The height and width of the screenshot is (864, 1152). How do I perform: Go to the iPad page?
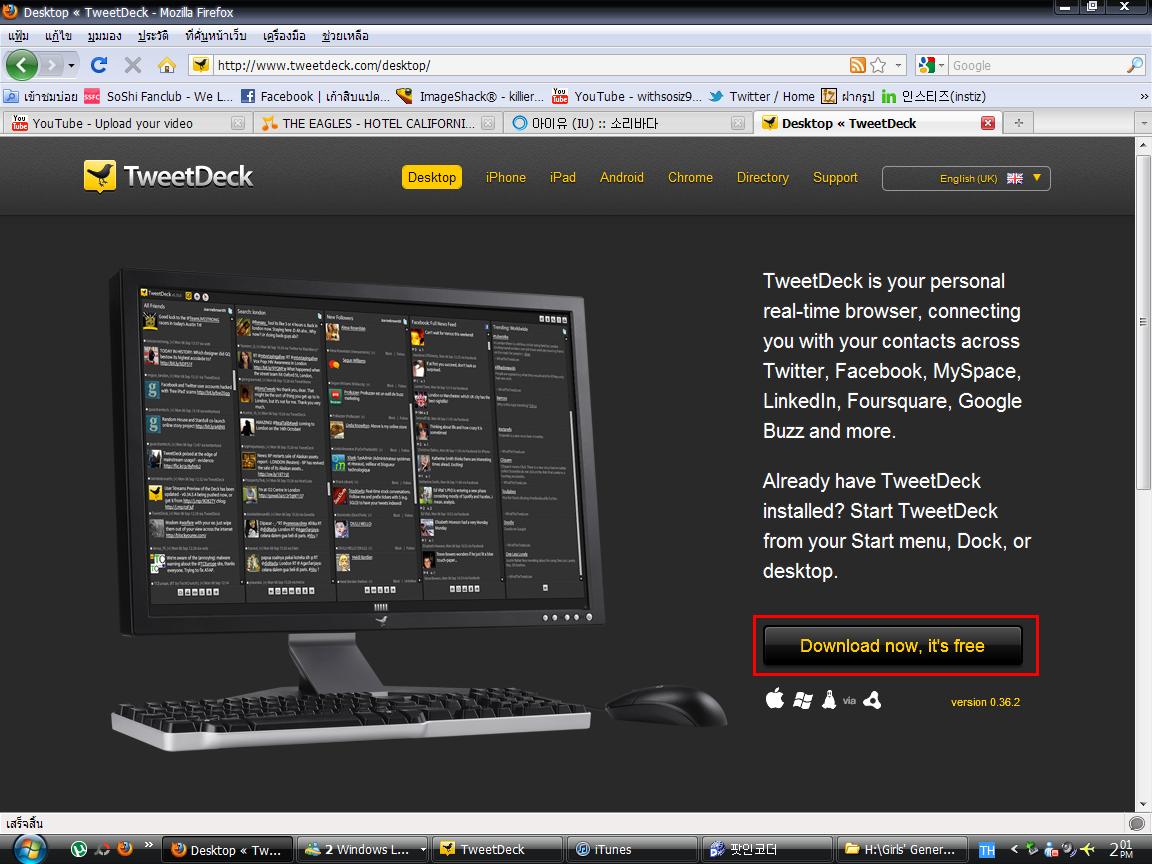[563, 177]
